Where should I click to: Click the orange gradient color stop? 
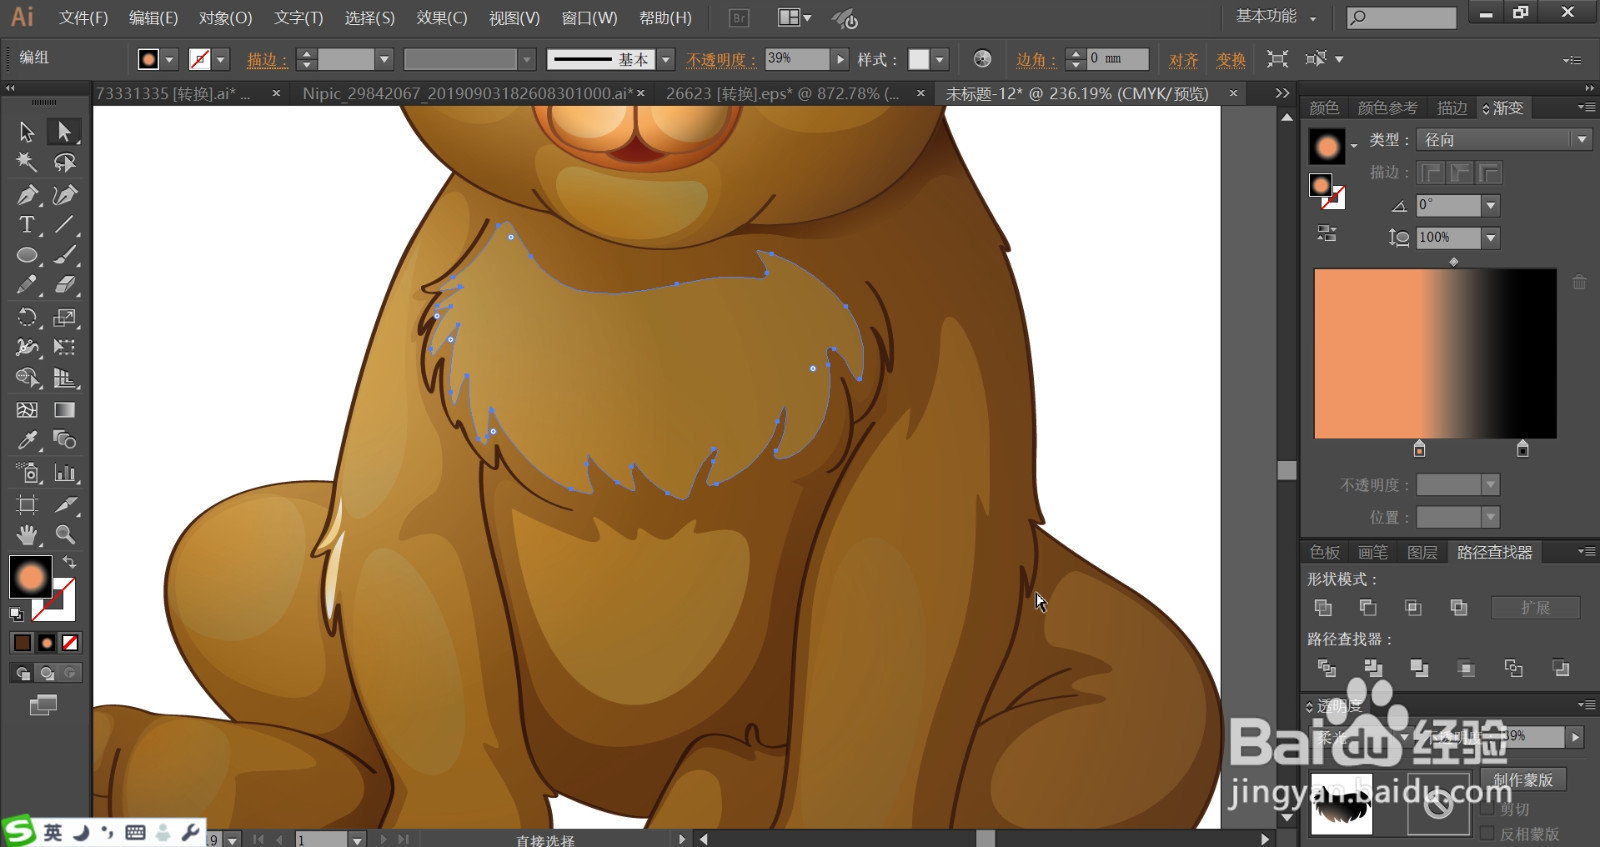(x=1419, y=449)
